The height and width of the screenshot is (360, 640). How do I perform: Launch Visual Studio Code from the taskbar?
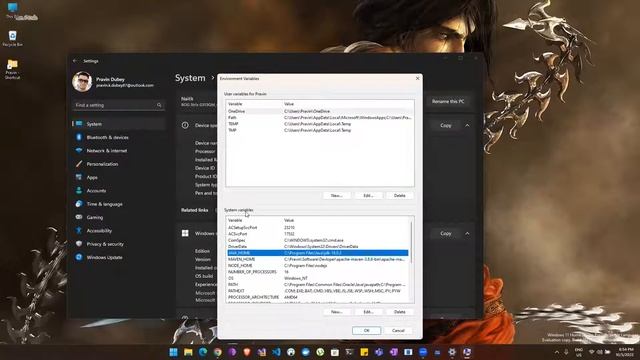276,352
